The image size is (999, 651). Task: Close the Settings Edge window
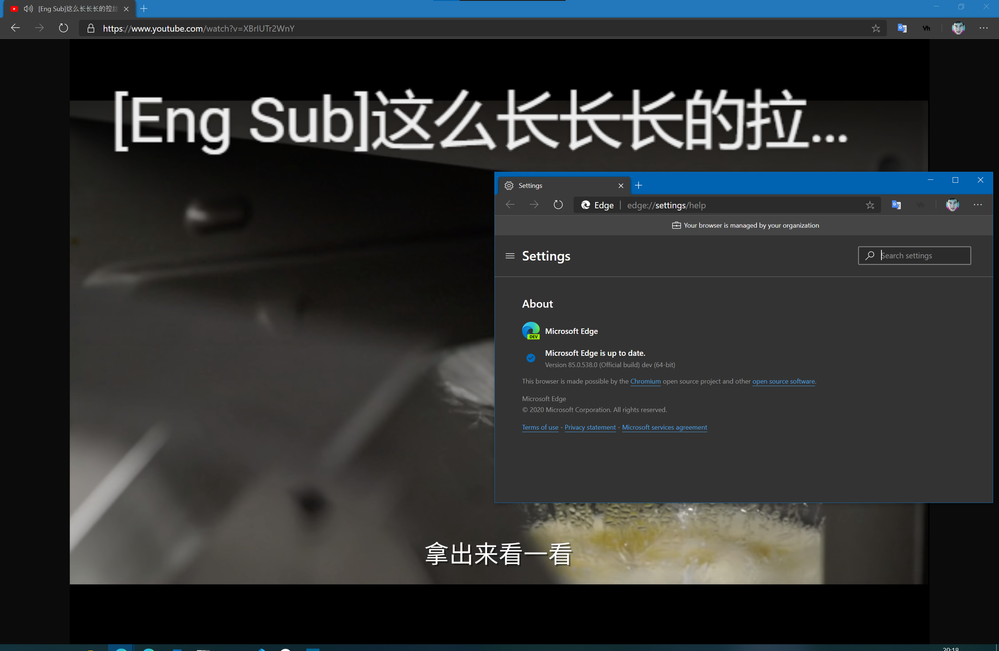click(x=981, y=180)
